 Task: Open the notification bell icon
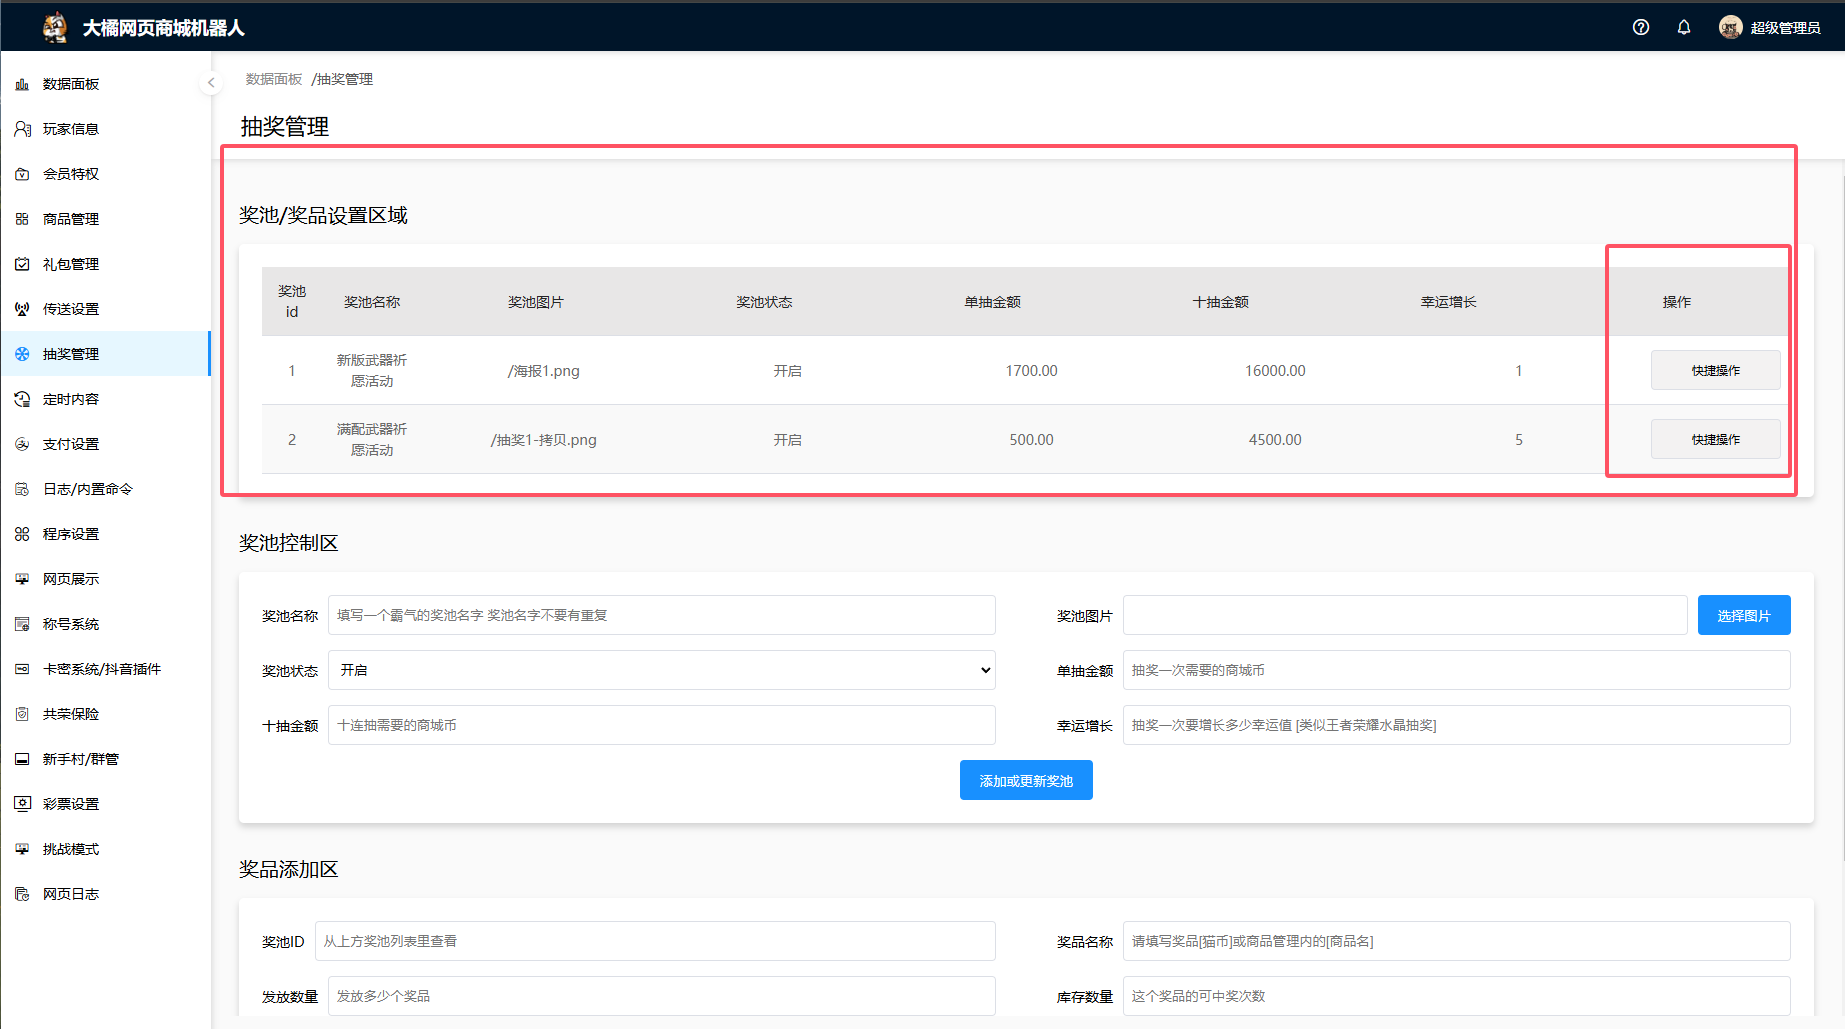coord(1684,27)
